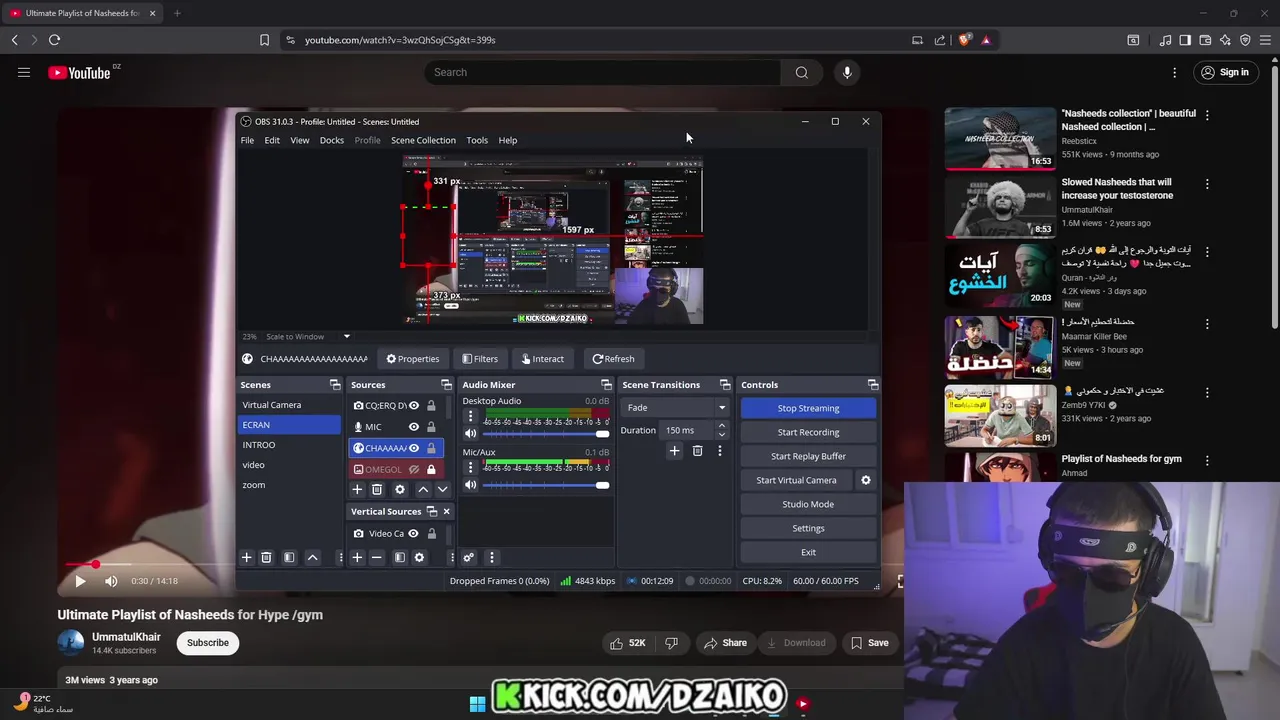
Task: Open advanced audio properties gears icon
Action: pyautogui.click(x=468, y=557)
